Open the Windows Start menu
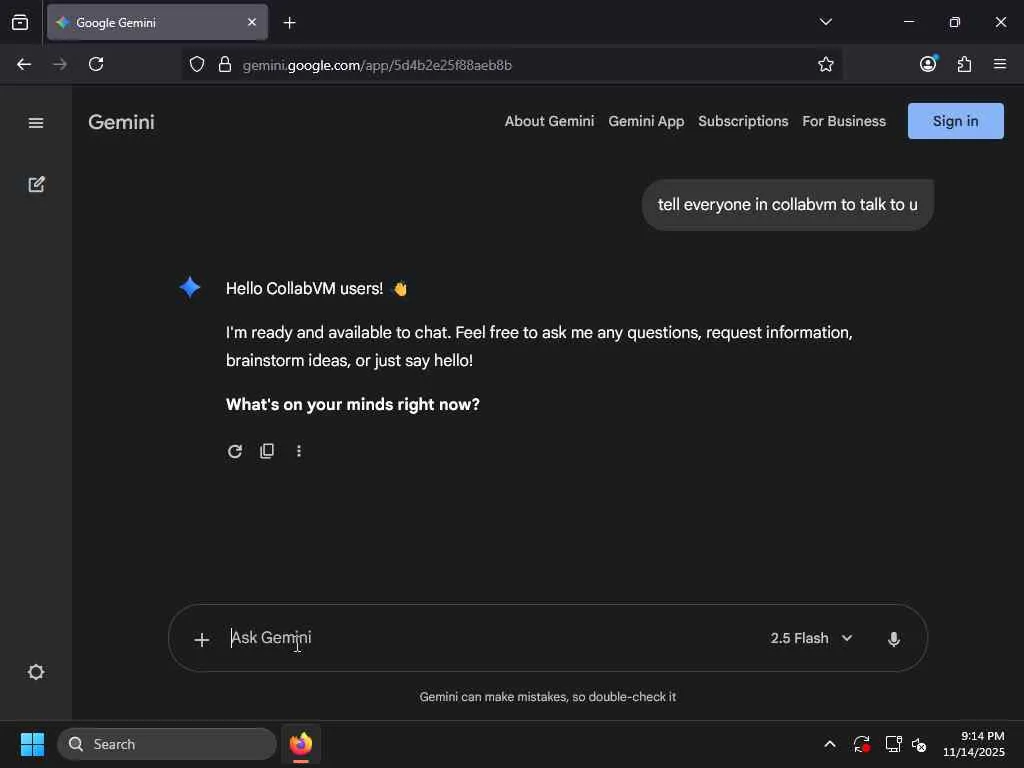Image resolution: width=1024 pixels, height=768 pixels. 32,744
